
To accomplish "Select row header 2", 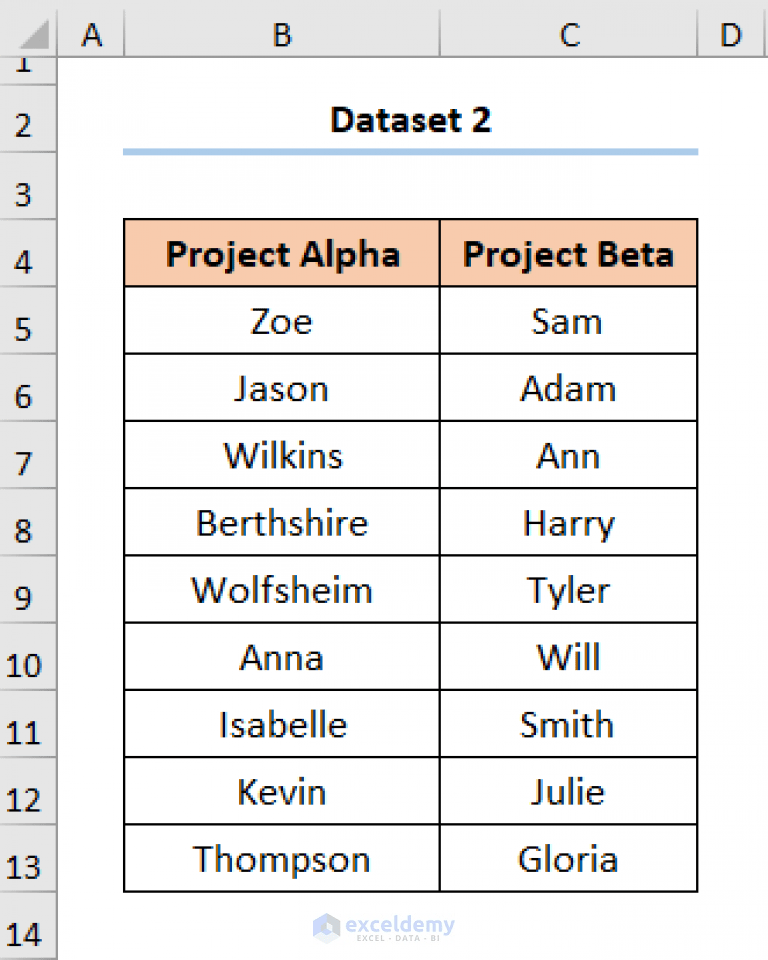I will (28, 122).
